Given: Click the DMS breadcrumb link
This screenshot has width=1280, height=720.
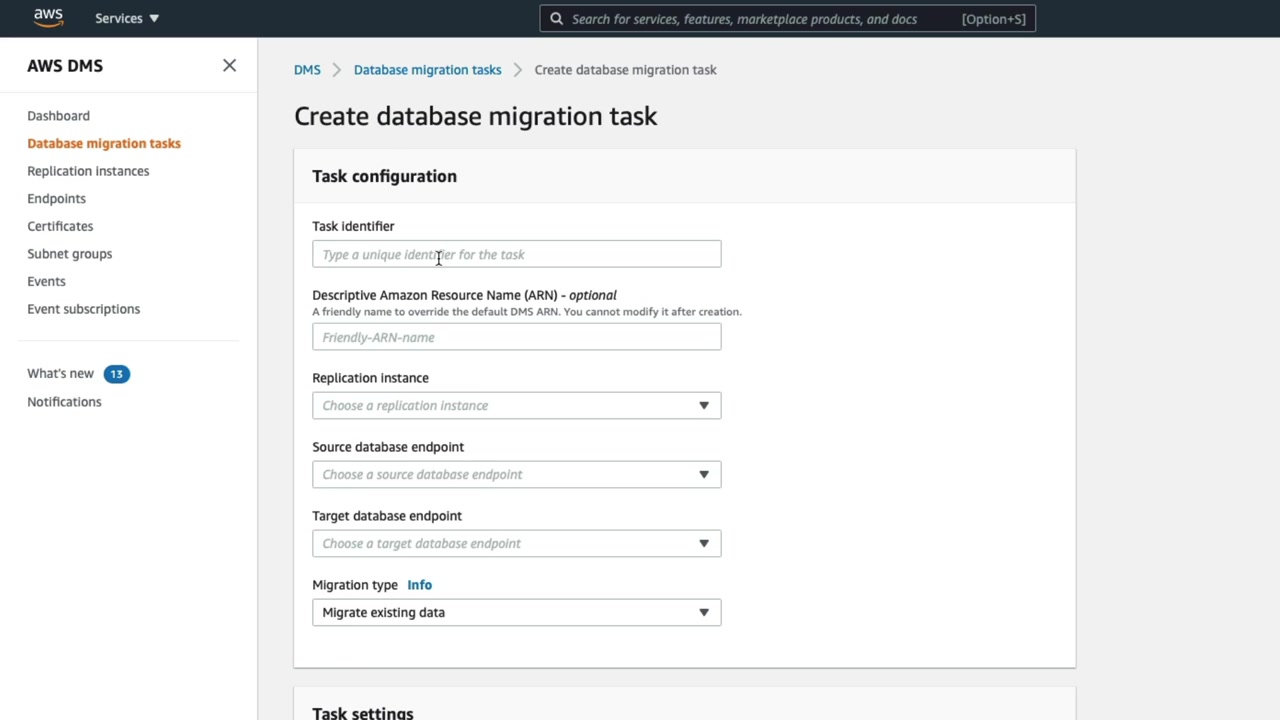Looking at the screenshot, I should [307, 70].
